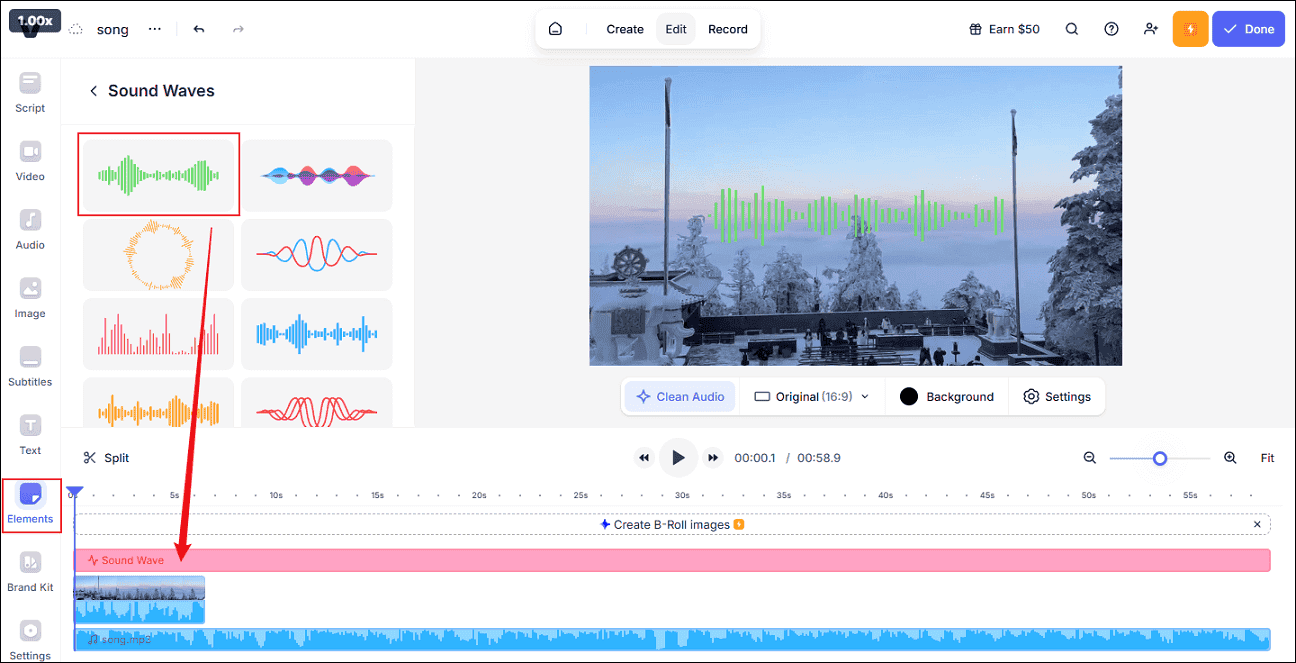Select the green sound wave thumbnail

click(x=158, y=174)
